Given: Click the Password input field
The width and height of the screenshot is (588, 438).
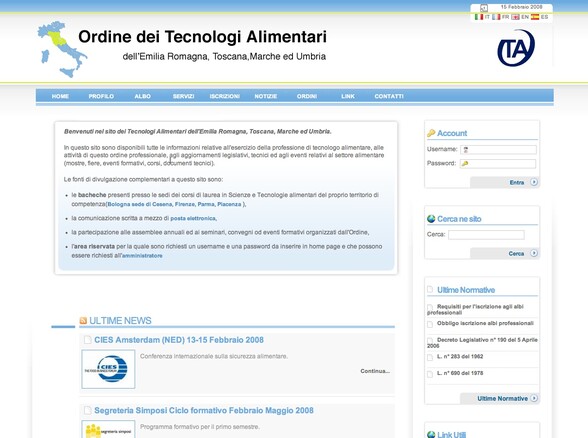Looking at the screenshot, I should (498, 164).
